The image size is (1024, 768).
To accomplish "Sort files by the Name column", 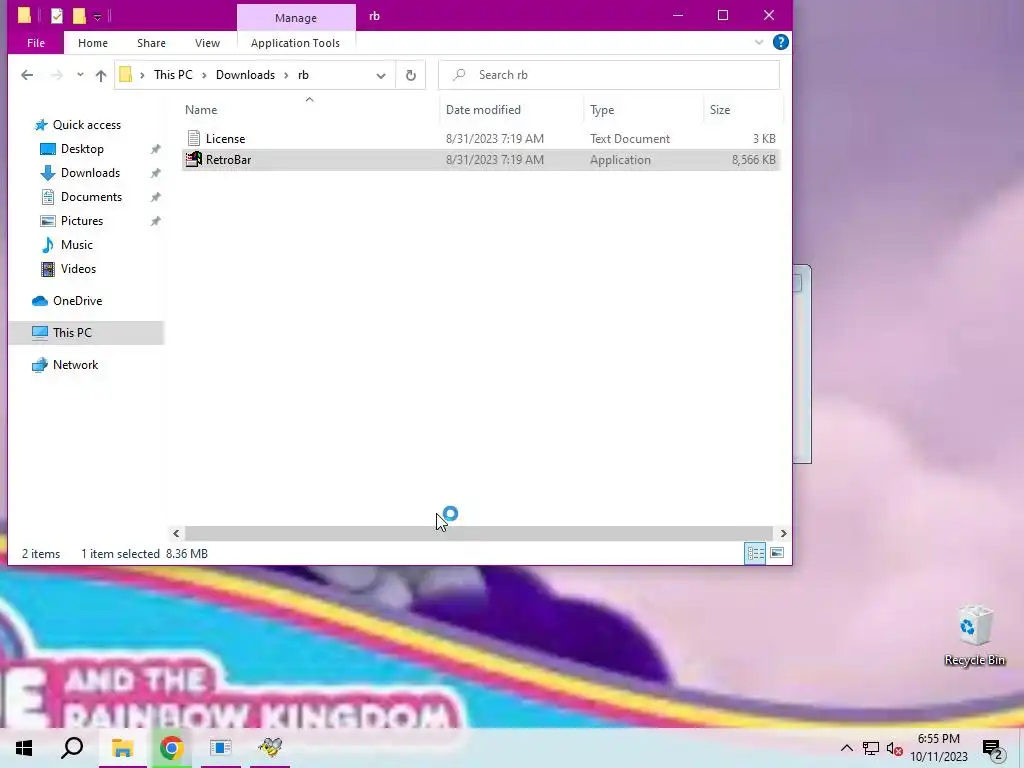I will (x=200, y=110).
